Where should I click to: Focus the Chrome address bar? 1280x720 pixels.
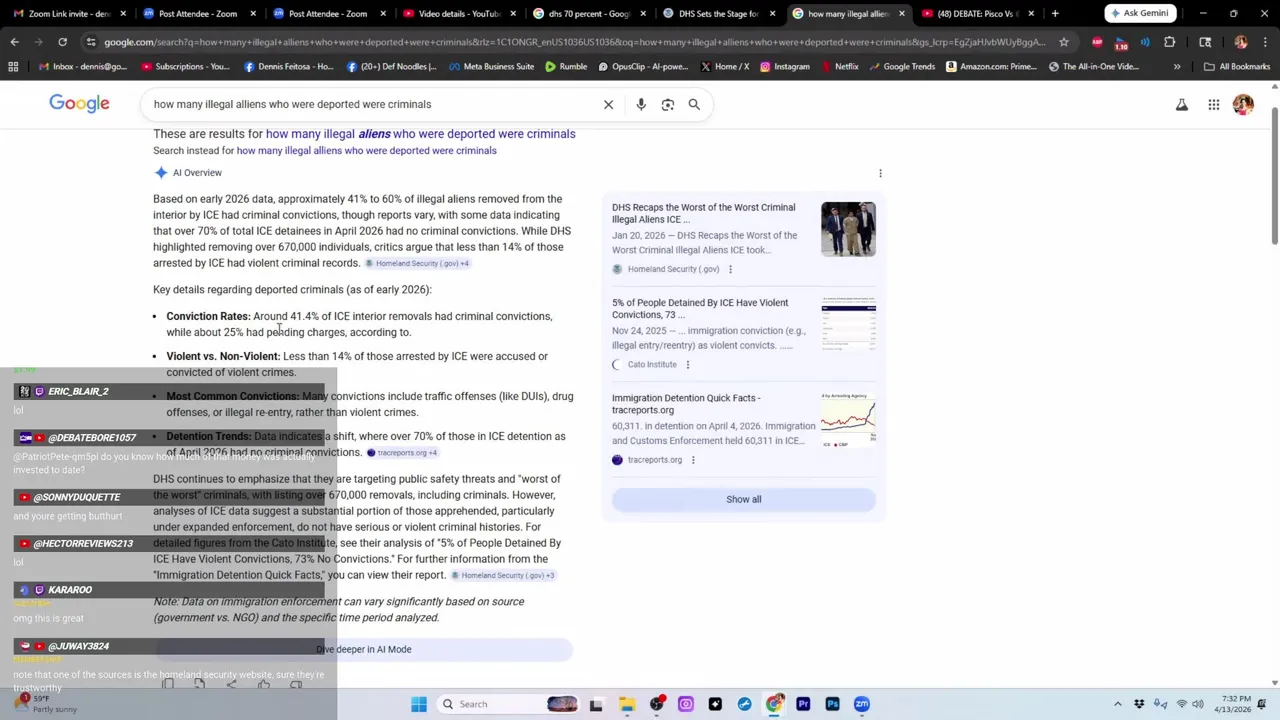pos(575,42)
